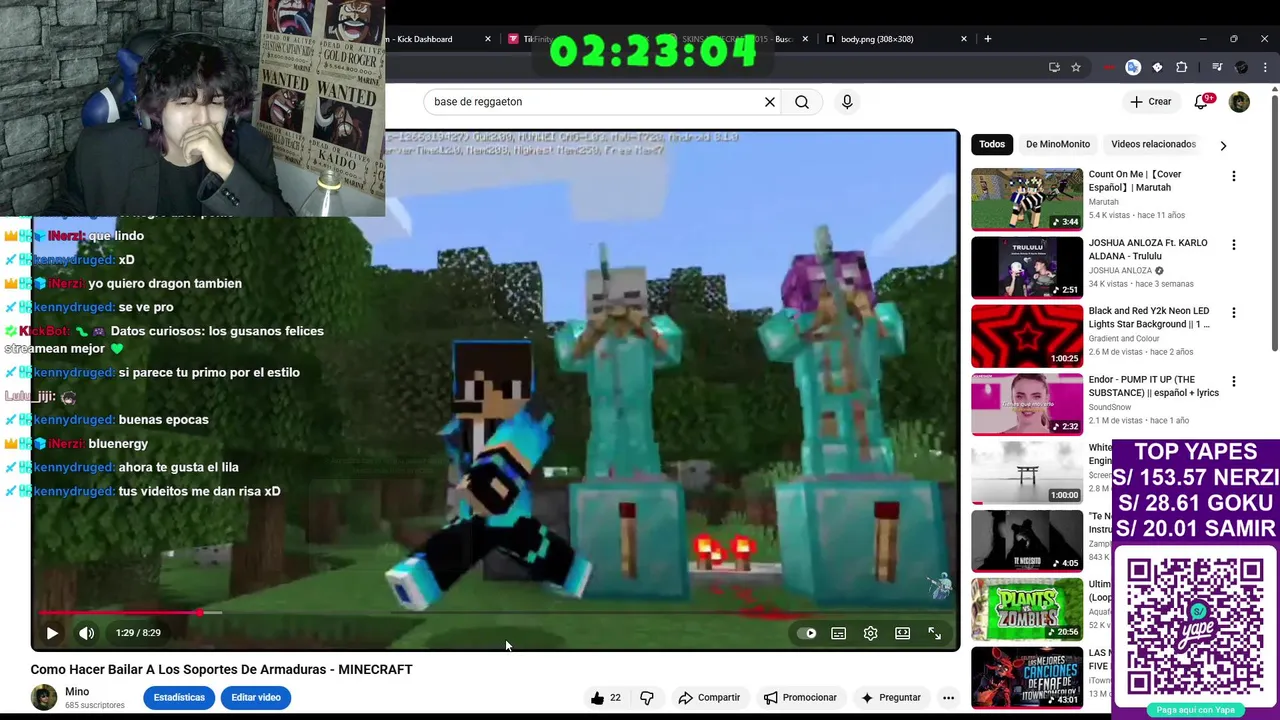The image size is (1280, 720).
Task: Open options for JOSHUA ANLOZA Trululu video
Action: [x=1233, y=245]
